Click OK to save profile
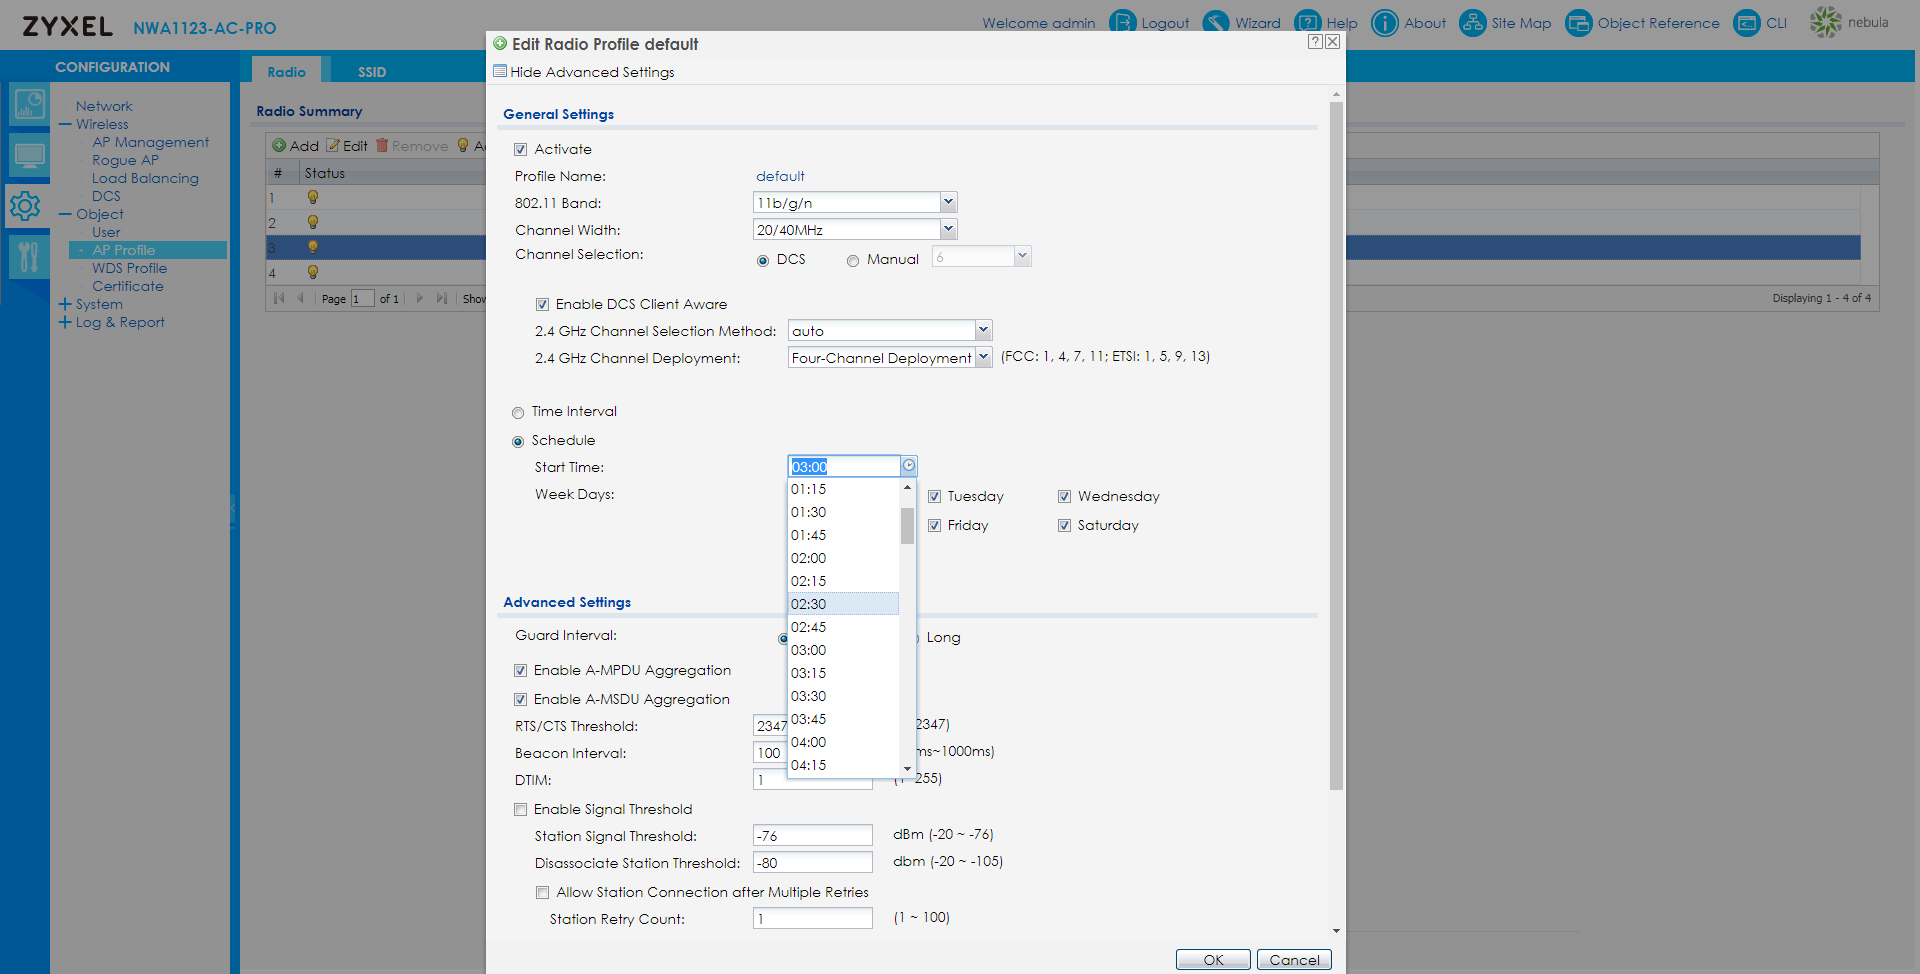This screenshot has height=974, width=1920. (1213, 960)
